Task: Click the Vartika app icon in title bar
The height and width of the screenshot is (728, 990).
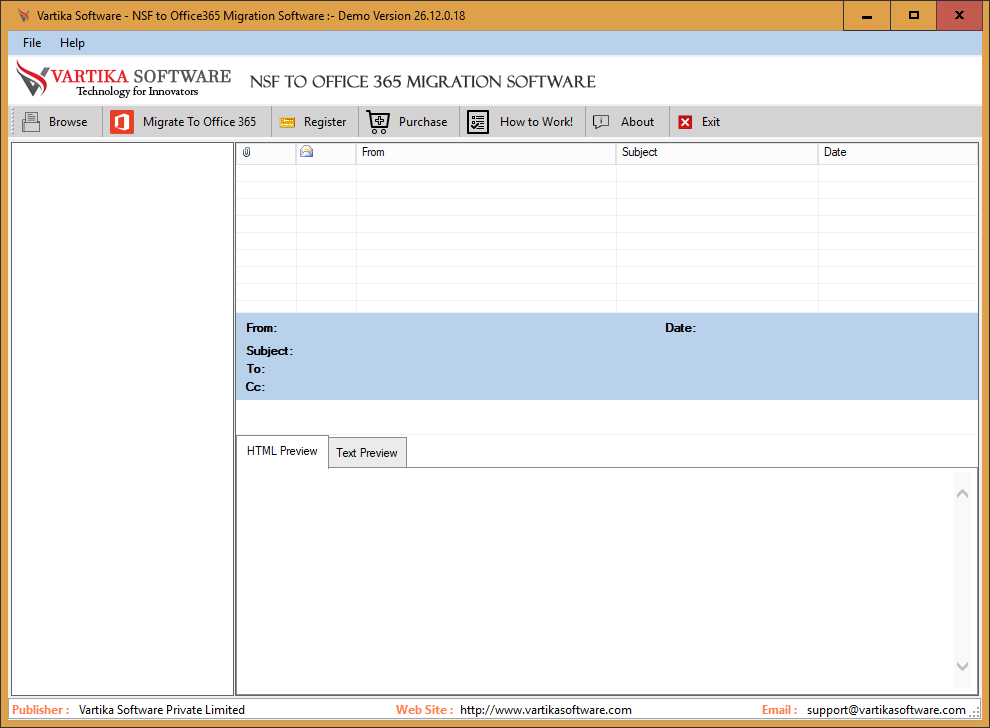Action: coord(24,15)
